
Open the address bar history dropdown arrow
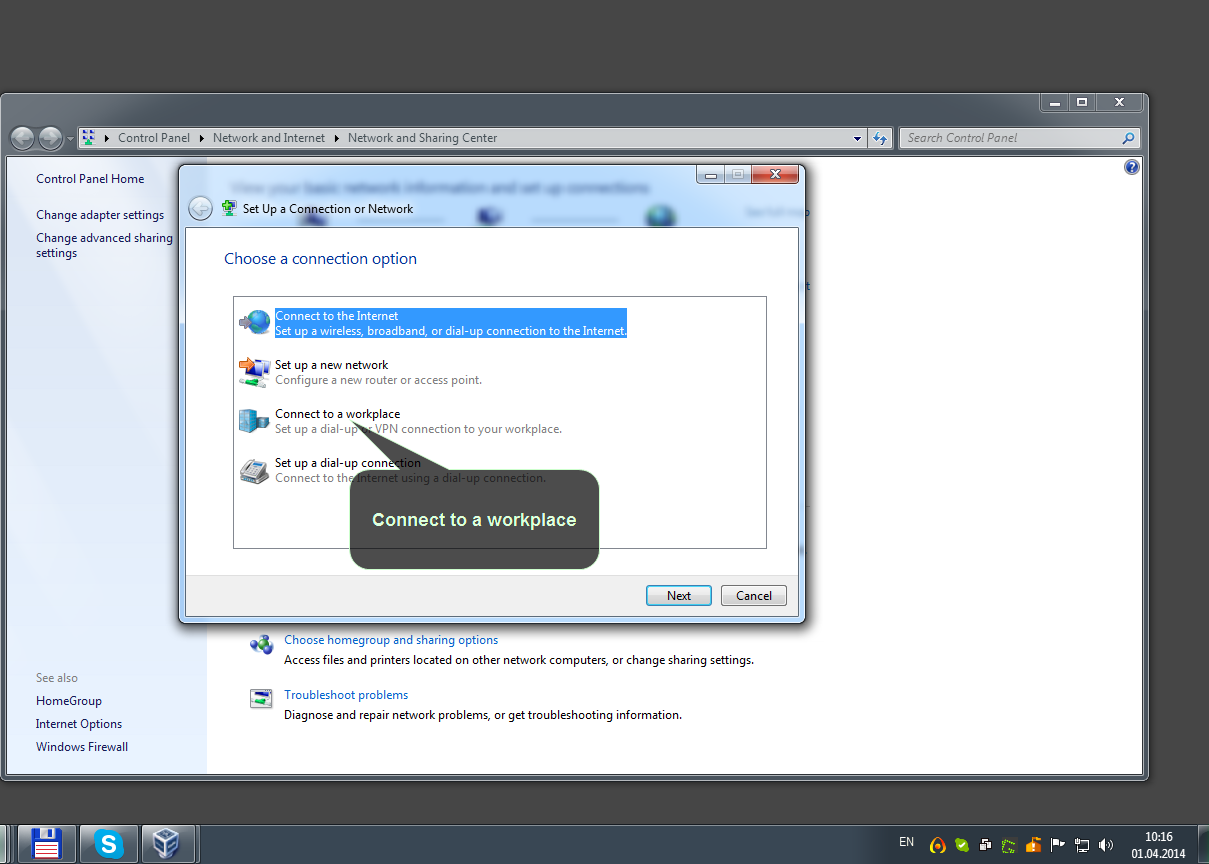858,139
